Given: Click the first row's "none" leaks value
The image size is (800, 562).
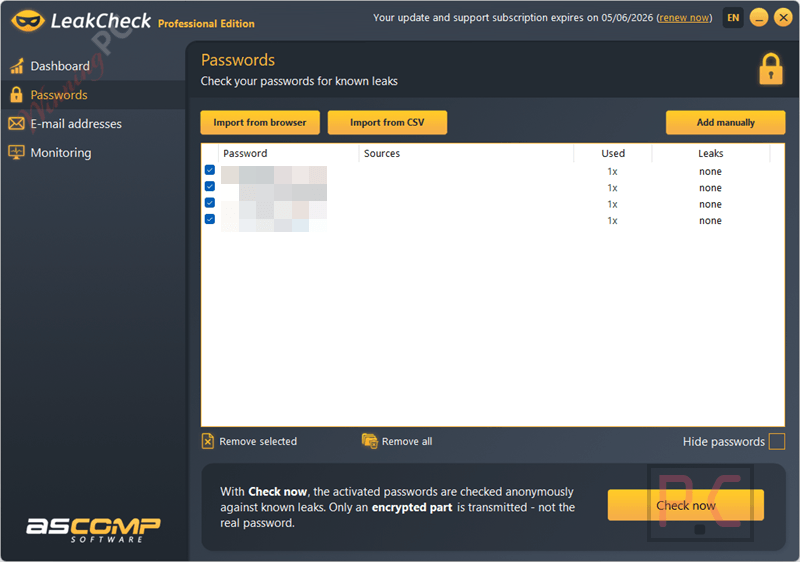Looking at the screenshot, I should coord(710,171).
